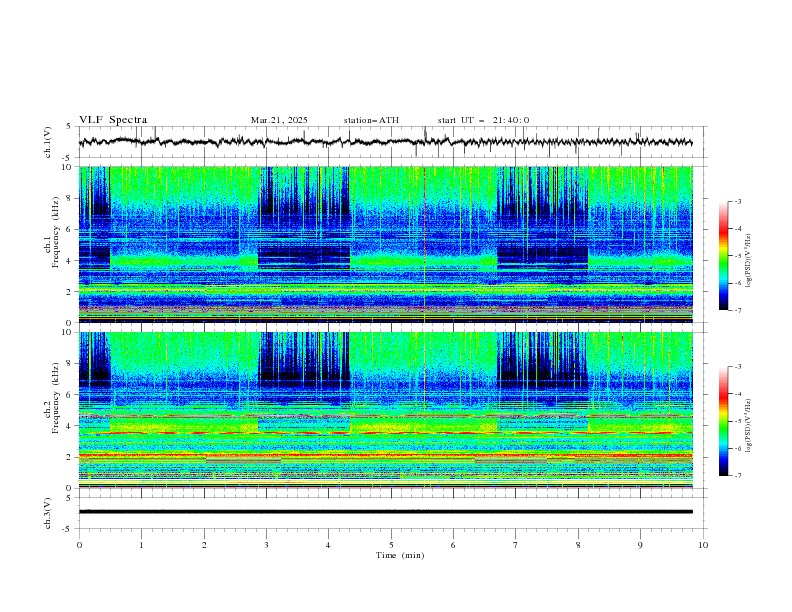792x612 pixels.
Task: Select the "start UT = 21:40:0" text
Action: (x=483, y=120)
